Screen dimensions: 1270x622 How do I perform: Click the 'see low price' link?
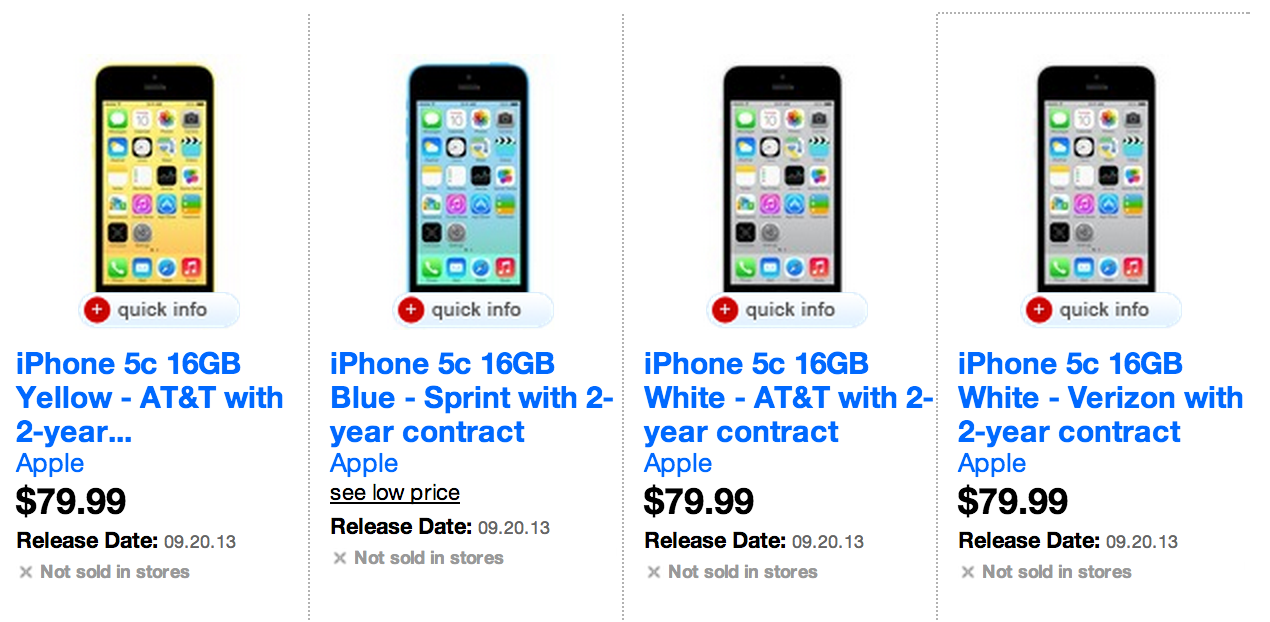tap(395, 493)
